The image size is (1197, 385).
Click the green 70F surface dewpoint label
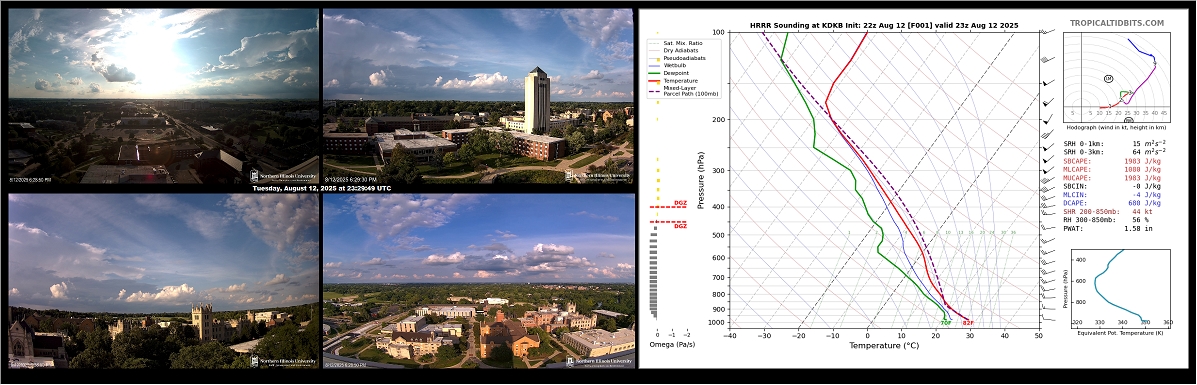(x=945, y=323)
